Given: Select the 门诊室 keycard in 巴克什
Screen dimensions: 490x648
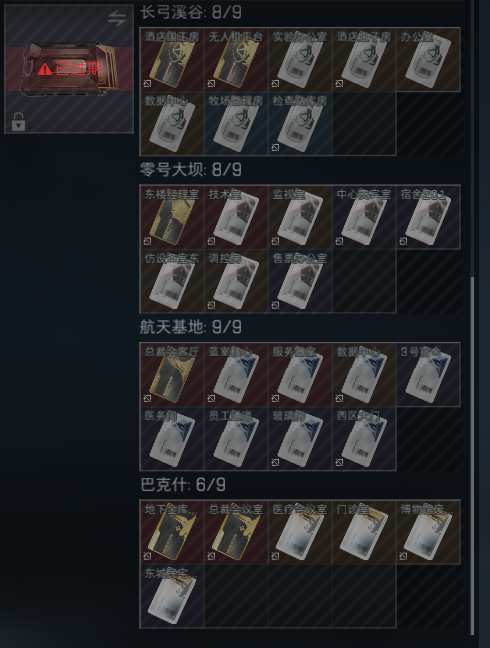Looking at the screenshot, I should (x=364, y=532).
